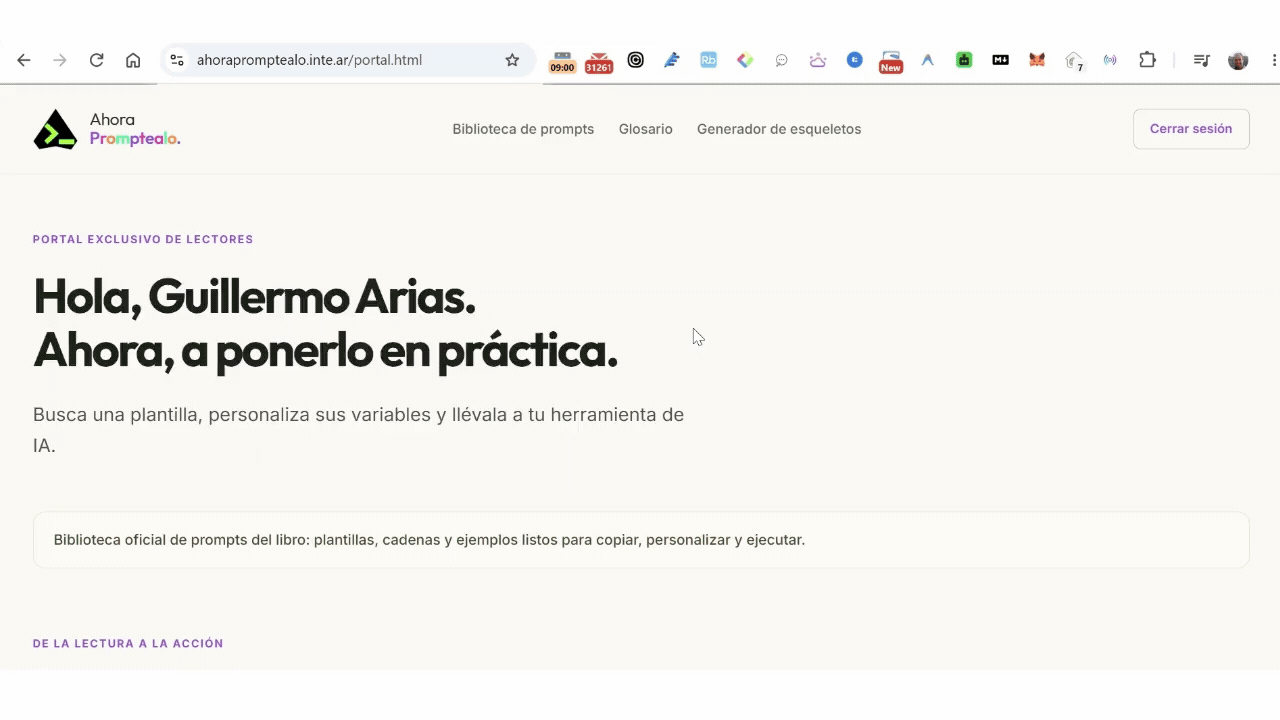Screen dimensions: 1280x720
Task: Open the blue circle extension icon
Action: click(854, 60)
